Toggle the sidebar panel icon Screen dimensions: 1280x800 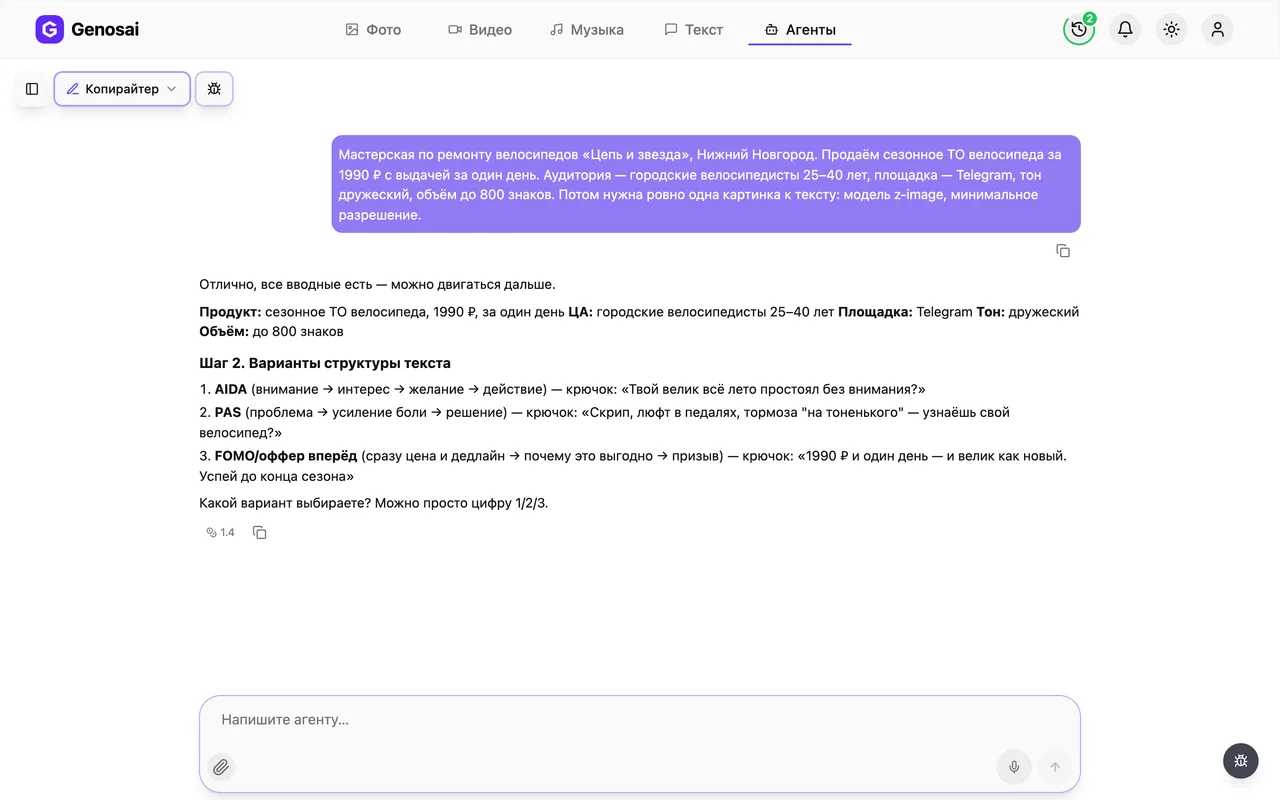click(32, 89)
